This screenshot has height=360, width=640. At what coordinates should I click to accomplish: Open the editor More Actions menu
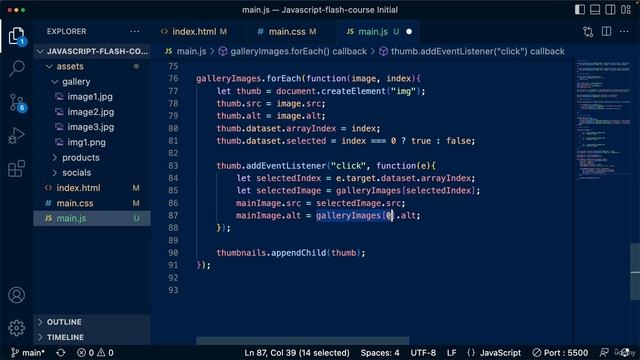(624, 31)
